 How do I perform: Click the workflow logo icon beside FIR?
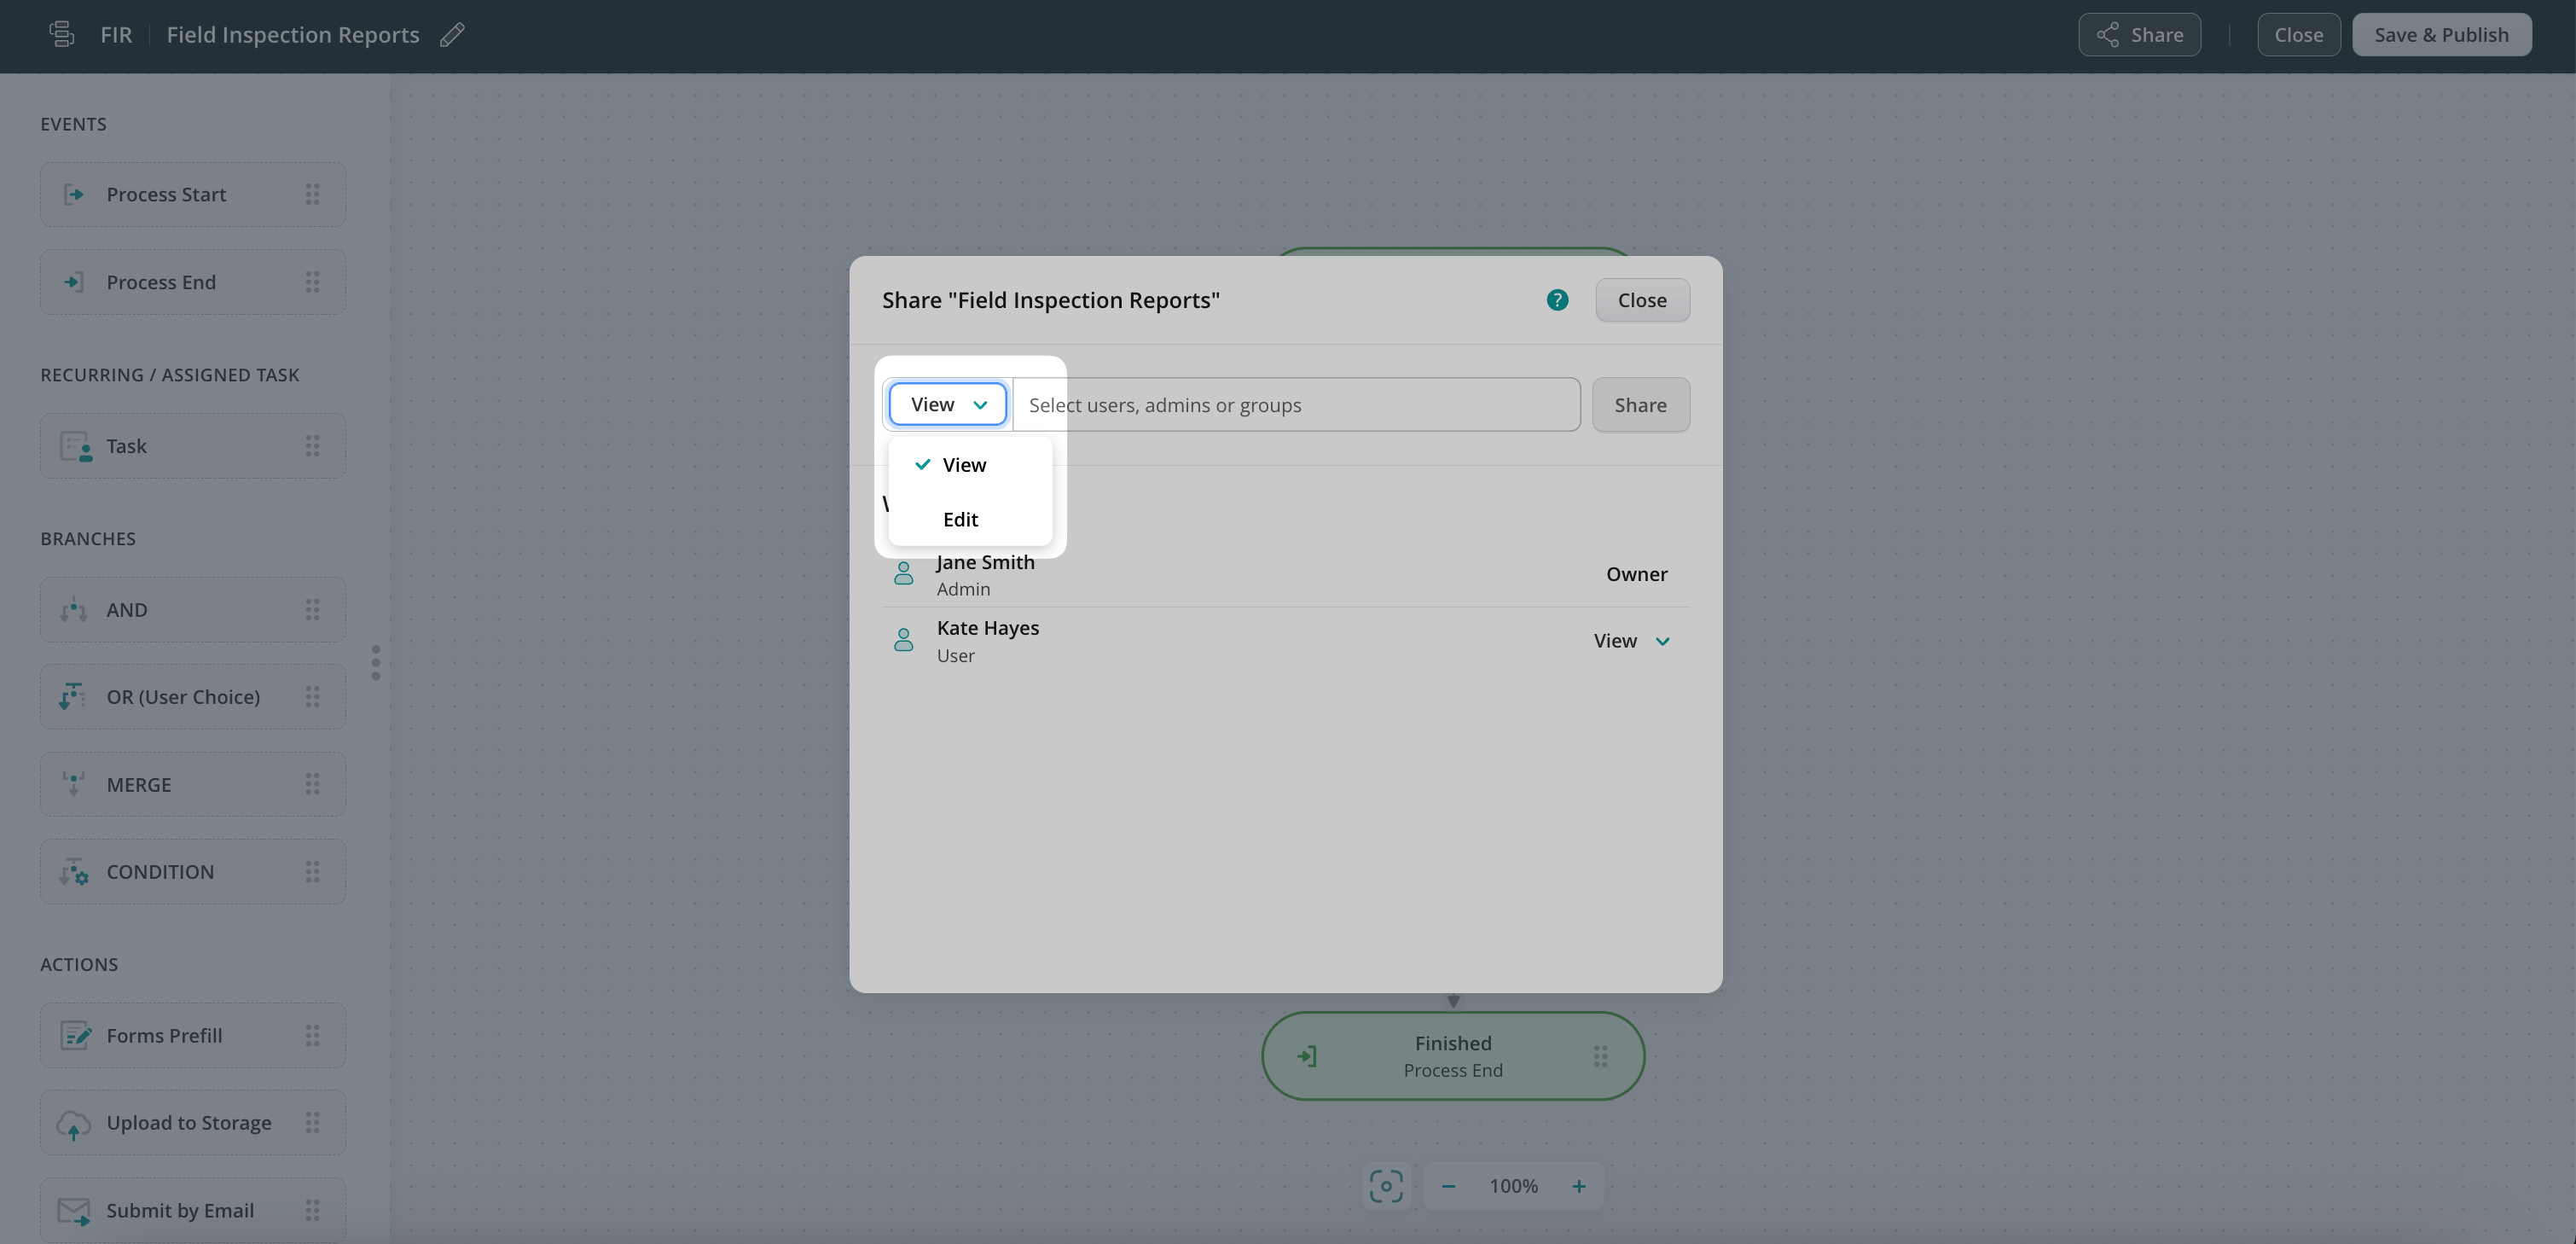tap(62, 35)
